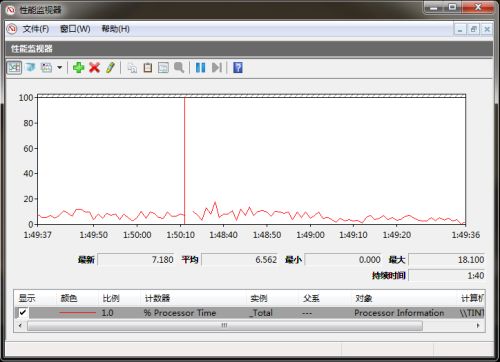The height and width of the screenshot is (362, 500).
Task: Pause the display with freeze button
Action: [x=200, y=68]
